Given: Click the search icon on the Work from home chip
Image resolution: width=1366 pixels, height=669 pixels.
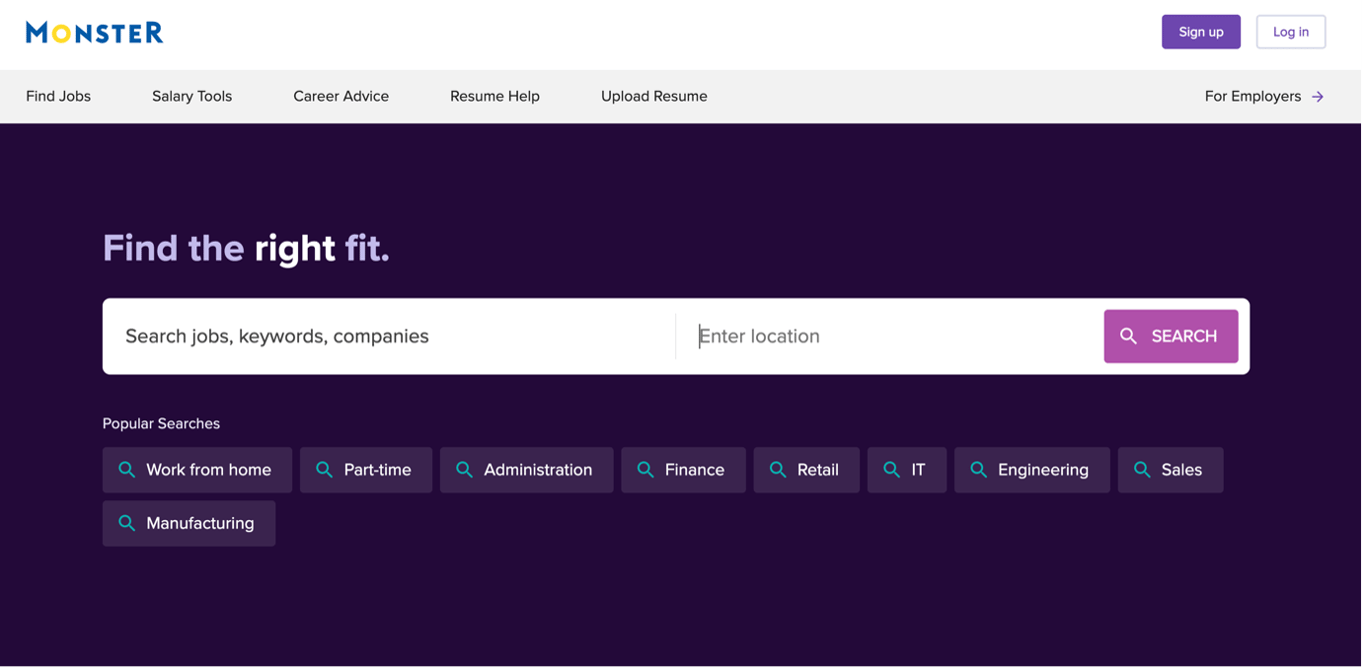Looking at the screenshot, I should pos(127,470).
